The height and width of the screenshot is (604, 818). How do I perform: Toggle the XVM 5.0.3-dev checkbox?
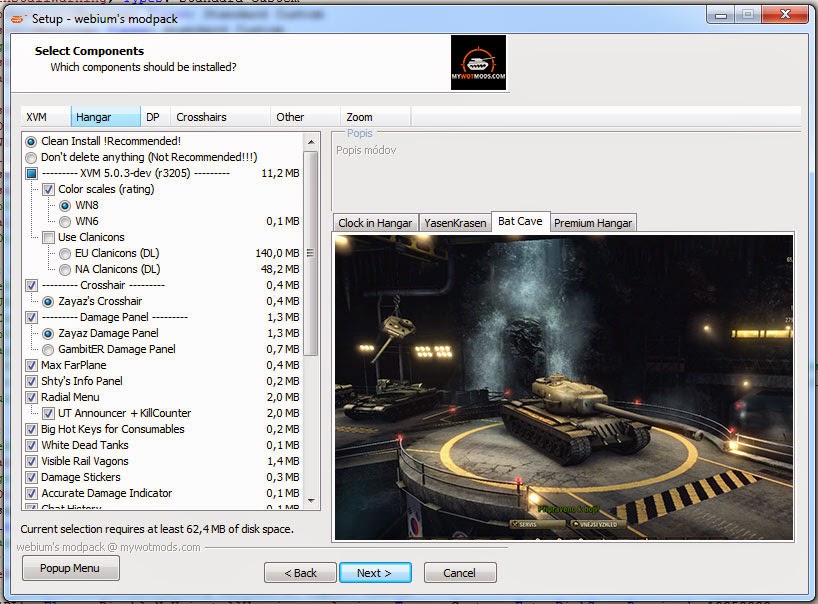point(31,173)
